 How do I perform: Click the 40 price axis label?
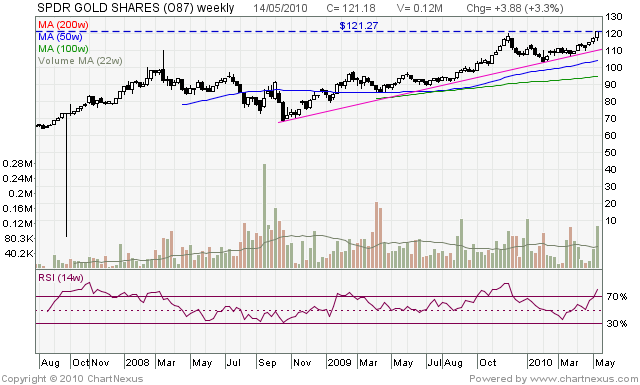click(611, 169)
